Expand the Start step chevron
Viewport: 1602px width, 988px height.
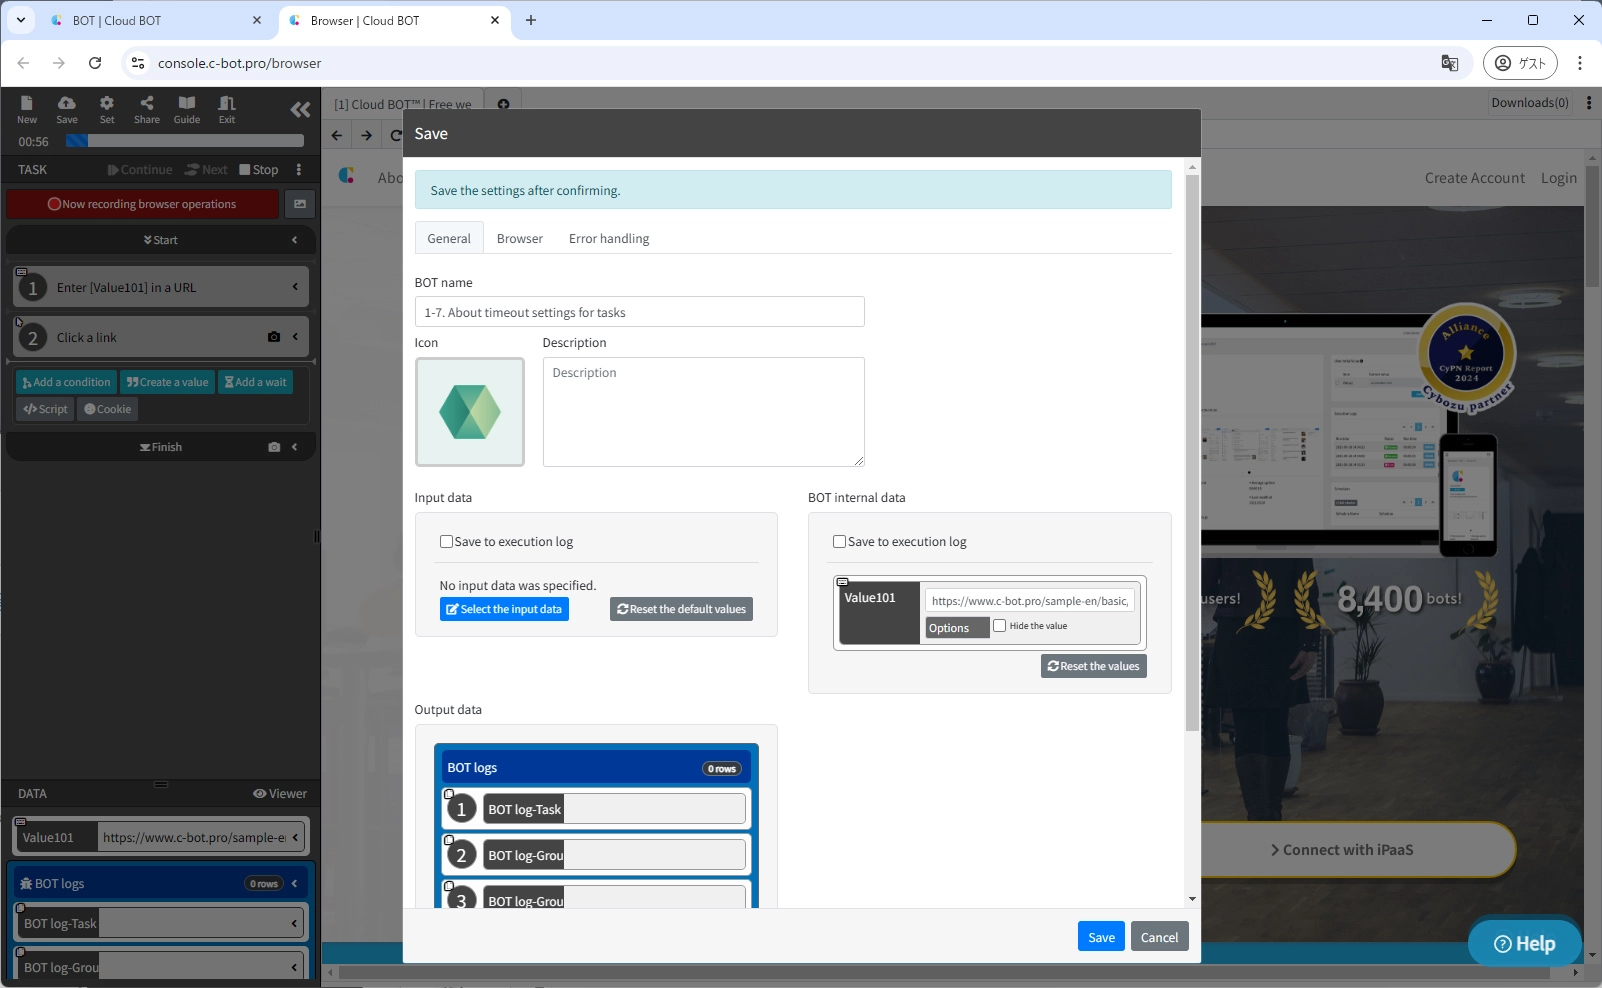click(x=294, y=240)
